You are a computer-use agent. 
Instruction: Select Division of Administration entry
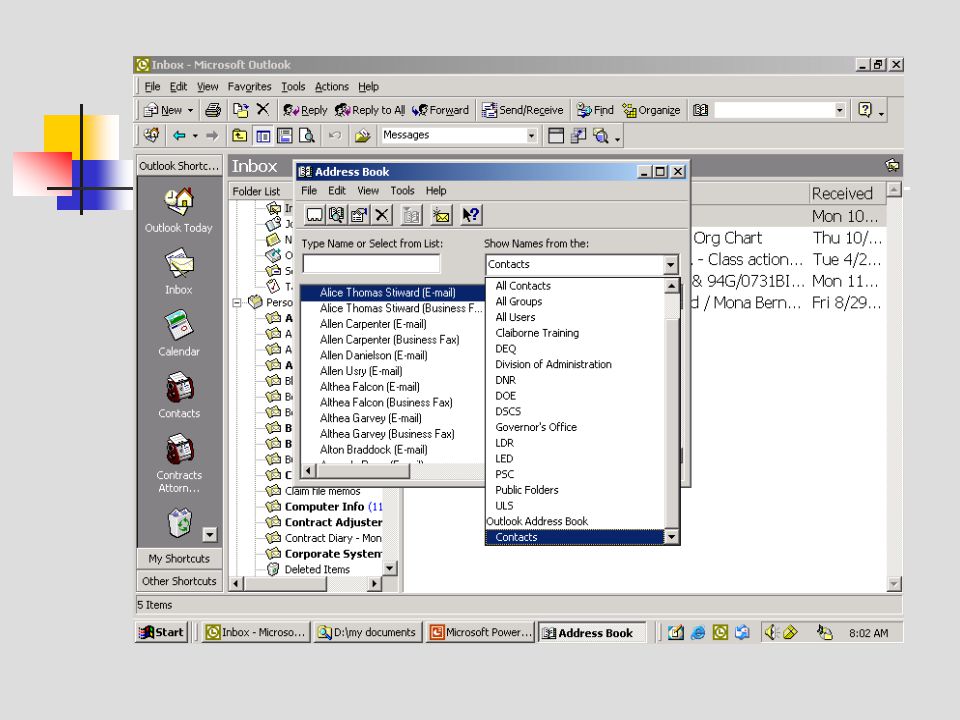pyautogui.click(x=553, y=364)
